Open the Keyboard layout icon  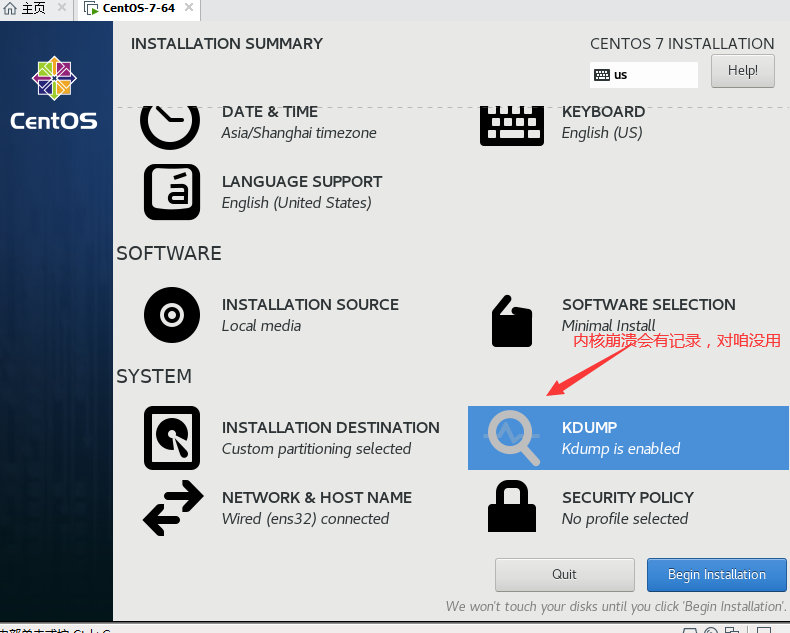click(511, 125)
